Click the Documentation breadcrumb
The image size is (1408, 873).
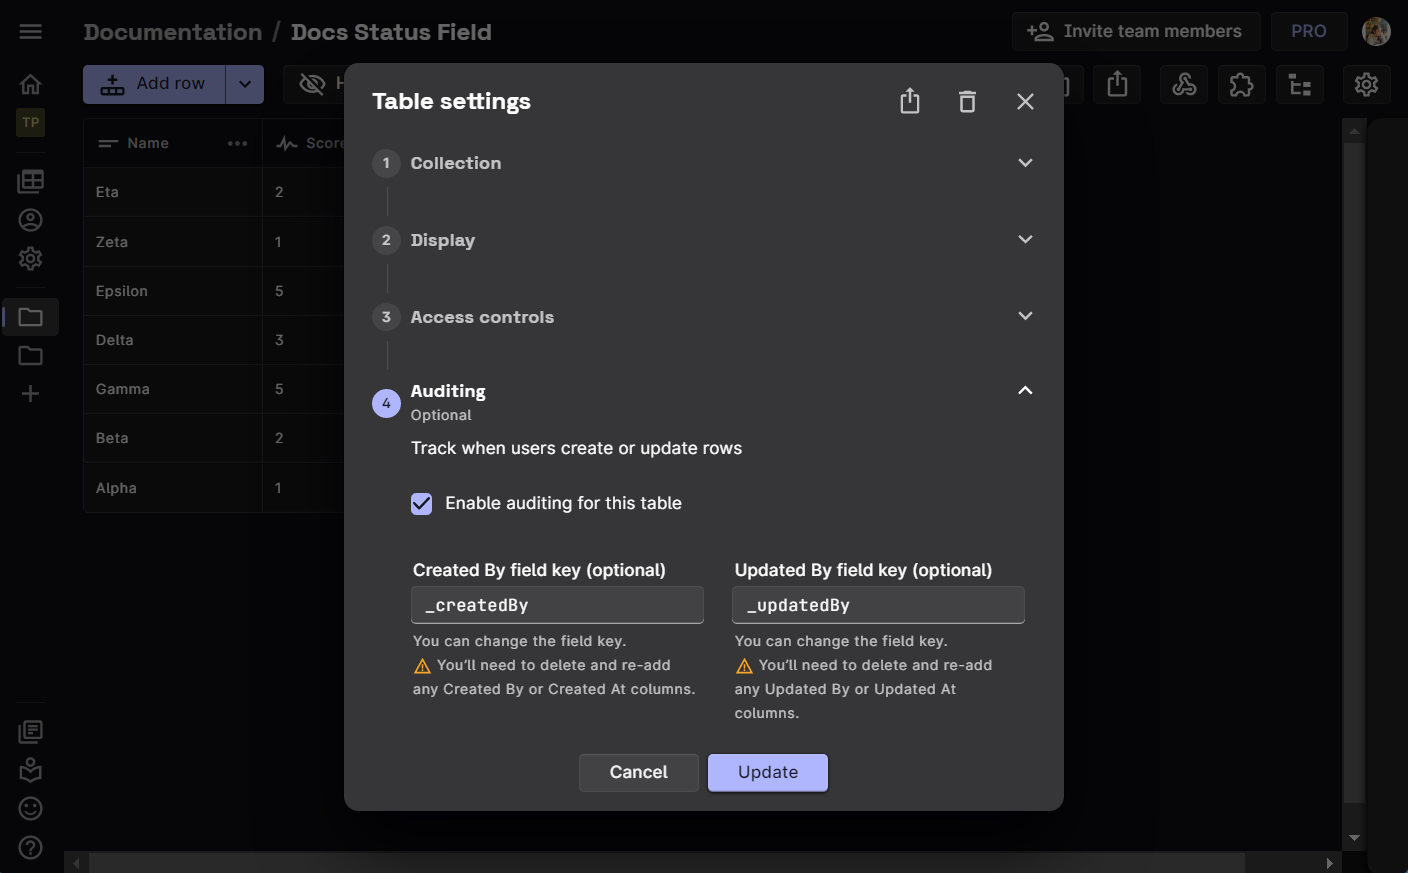[x=173, y=32]
